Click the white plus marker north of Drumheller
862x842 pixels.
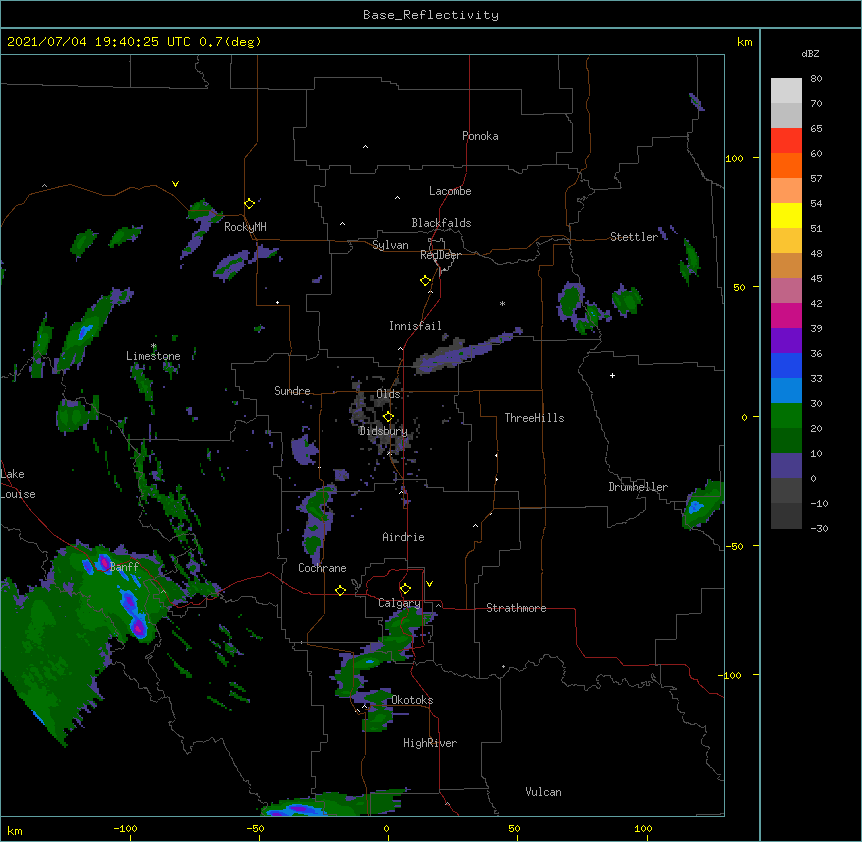click(612, 375)
